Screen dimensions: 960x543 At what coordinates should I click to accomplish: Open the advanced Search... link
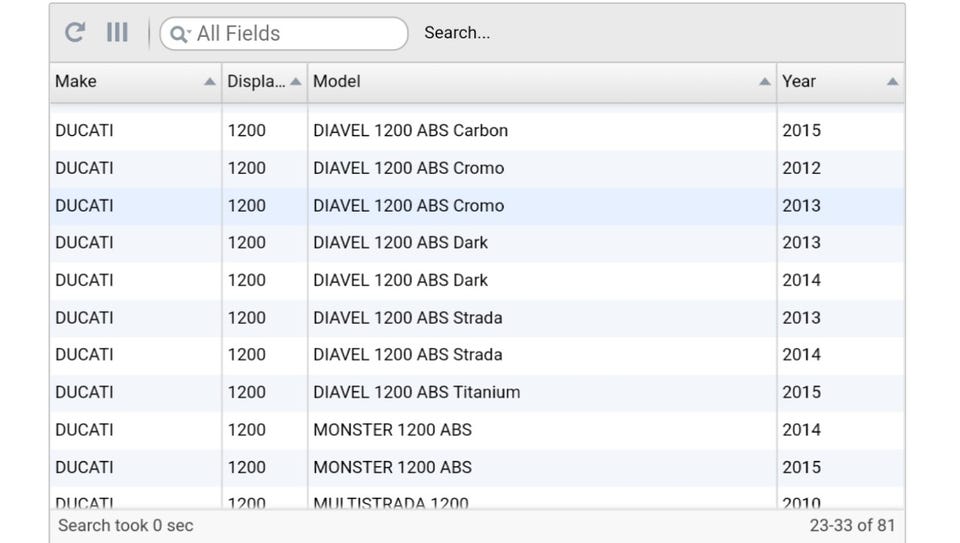(457, 33)
